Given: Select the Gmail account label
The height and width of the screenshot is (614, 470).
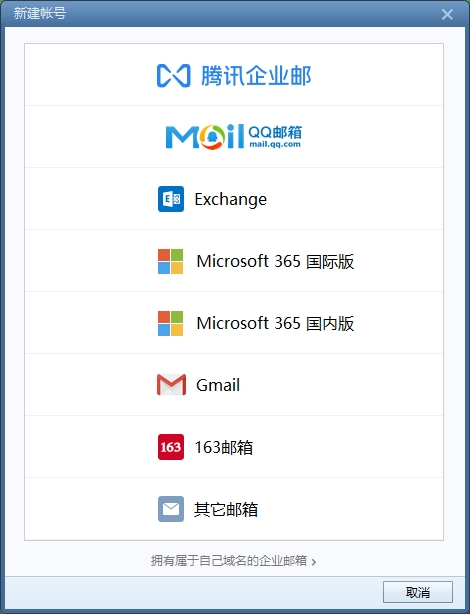Looking at the screenshot, I should (x=218, y=385).
